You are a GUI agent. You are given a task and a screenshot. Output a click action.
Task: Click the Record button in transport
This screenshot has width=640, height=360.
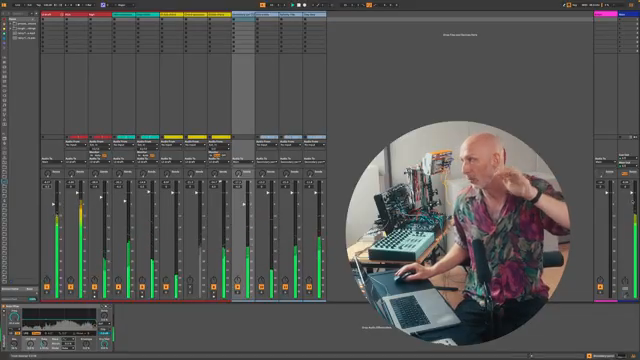(x=304, y=5)
